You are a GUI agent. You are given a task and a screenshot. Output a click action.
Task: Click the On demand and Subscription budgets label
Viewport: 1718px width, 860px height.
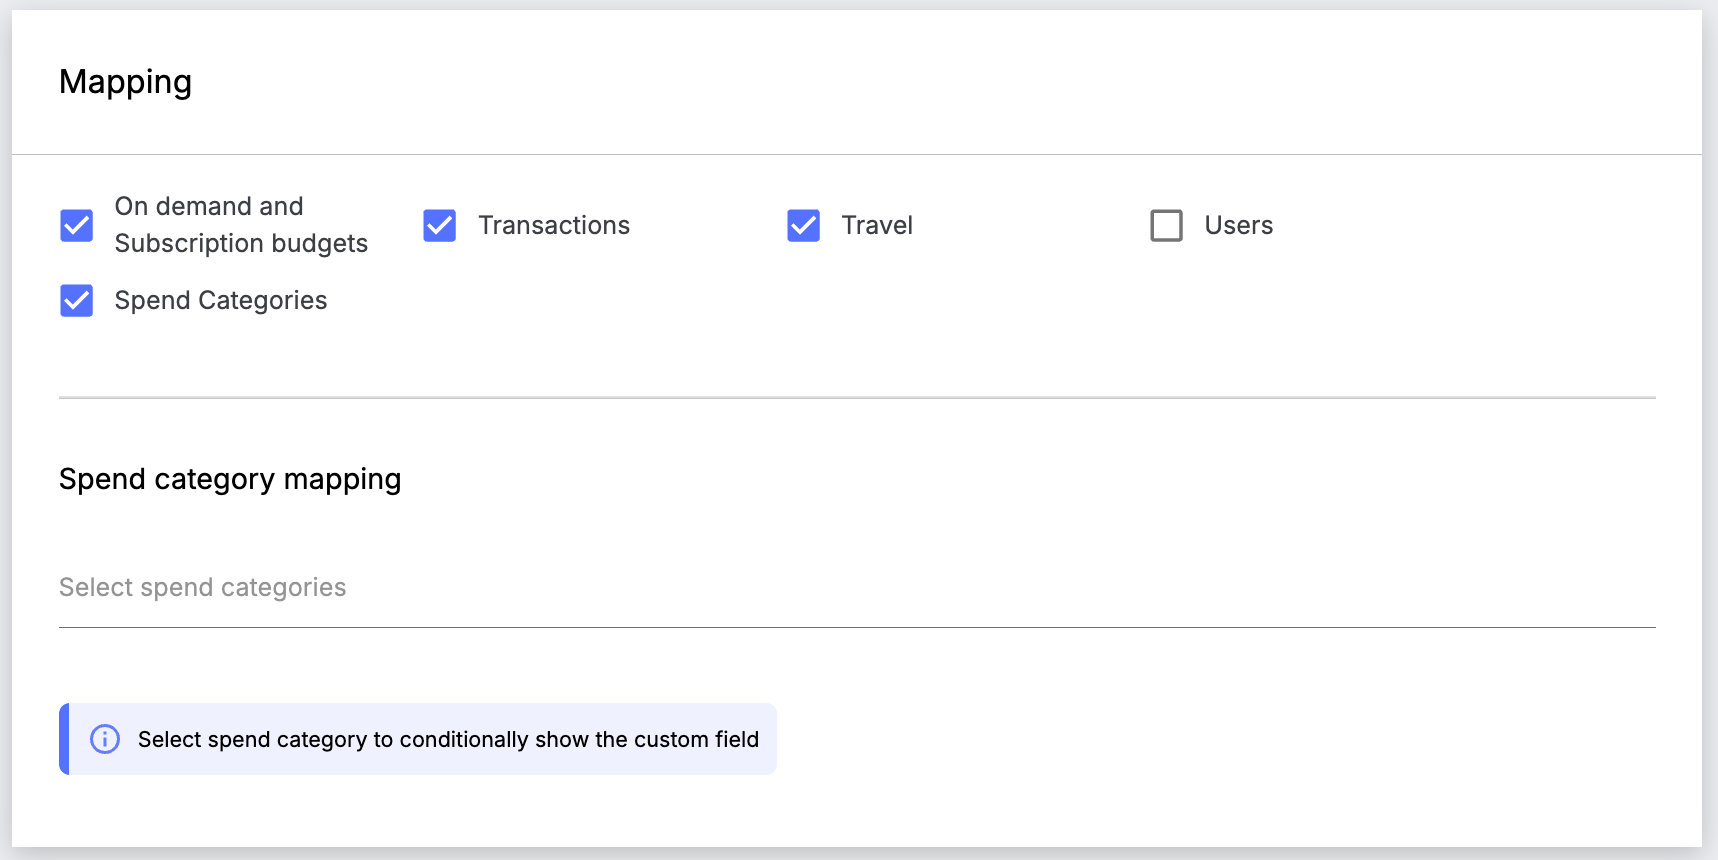(x=240, y=225)
